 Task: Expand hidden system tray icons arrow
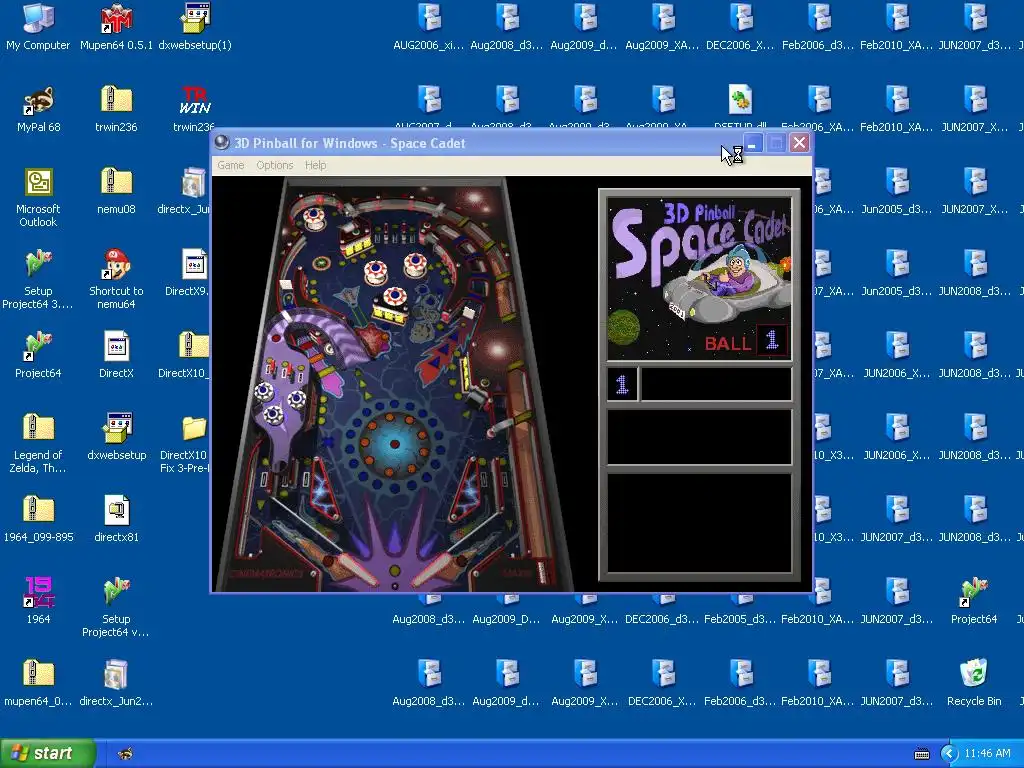949,754
